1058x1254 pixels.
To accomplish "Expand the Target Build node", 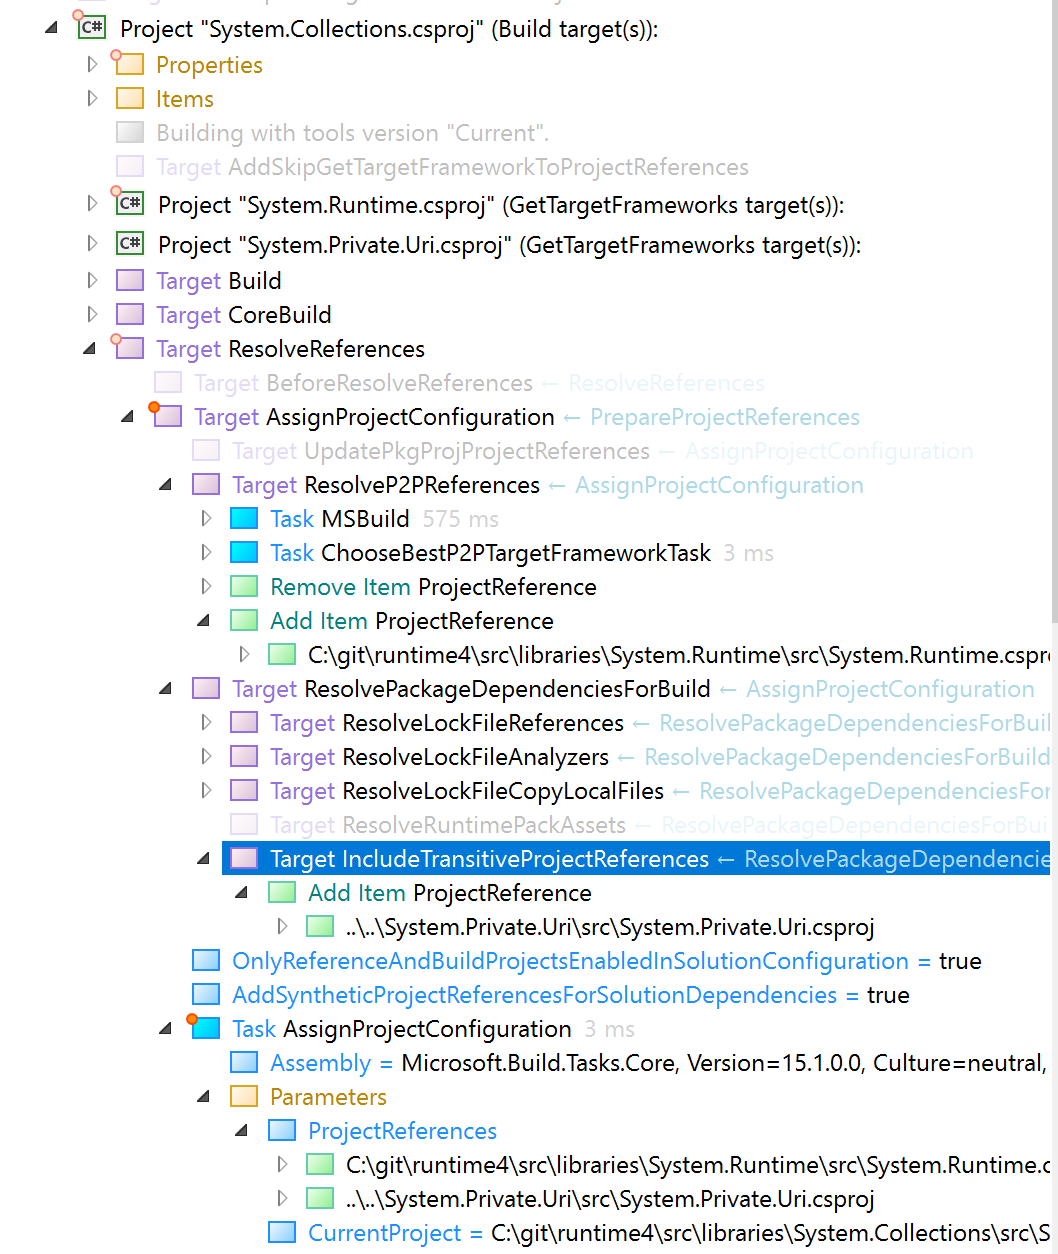I will click(92, 281).
